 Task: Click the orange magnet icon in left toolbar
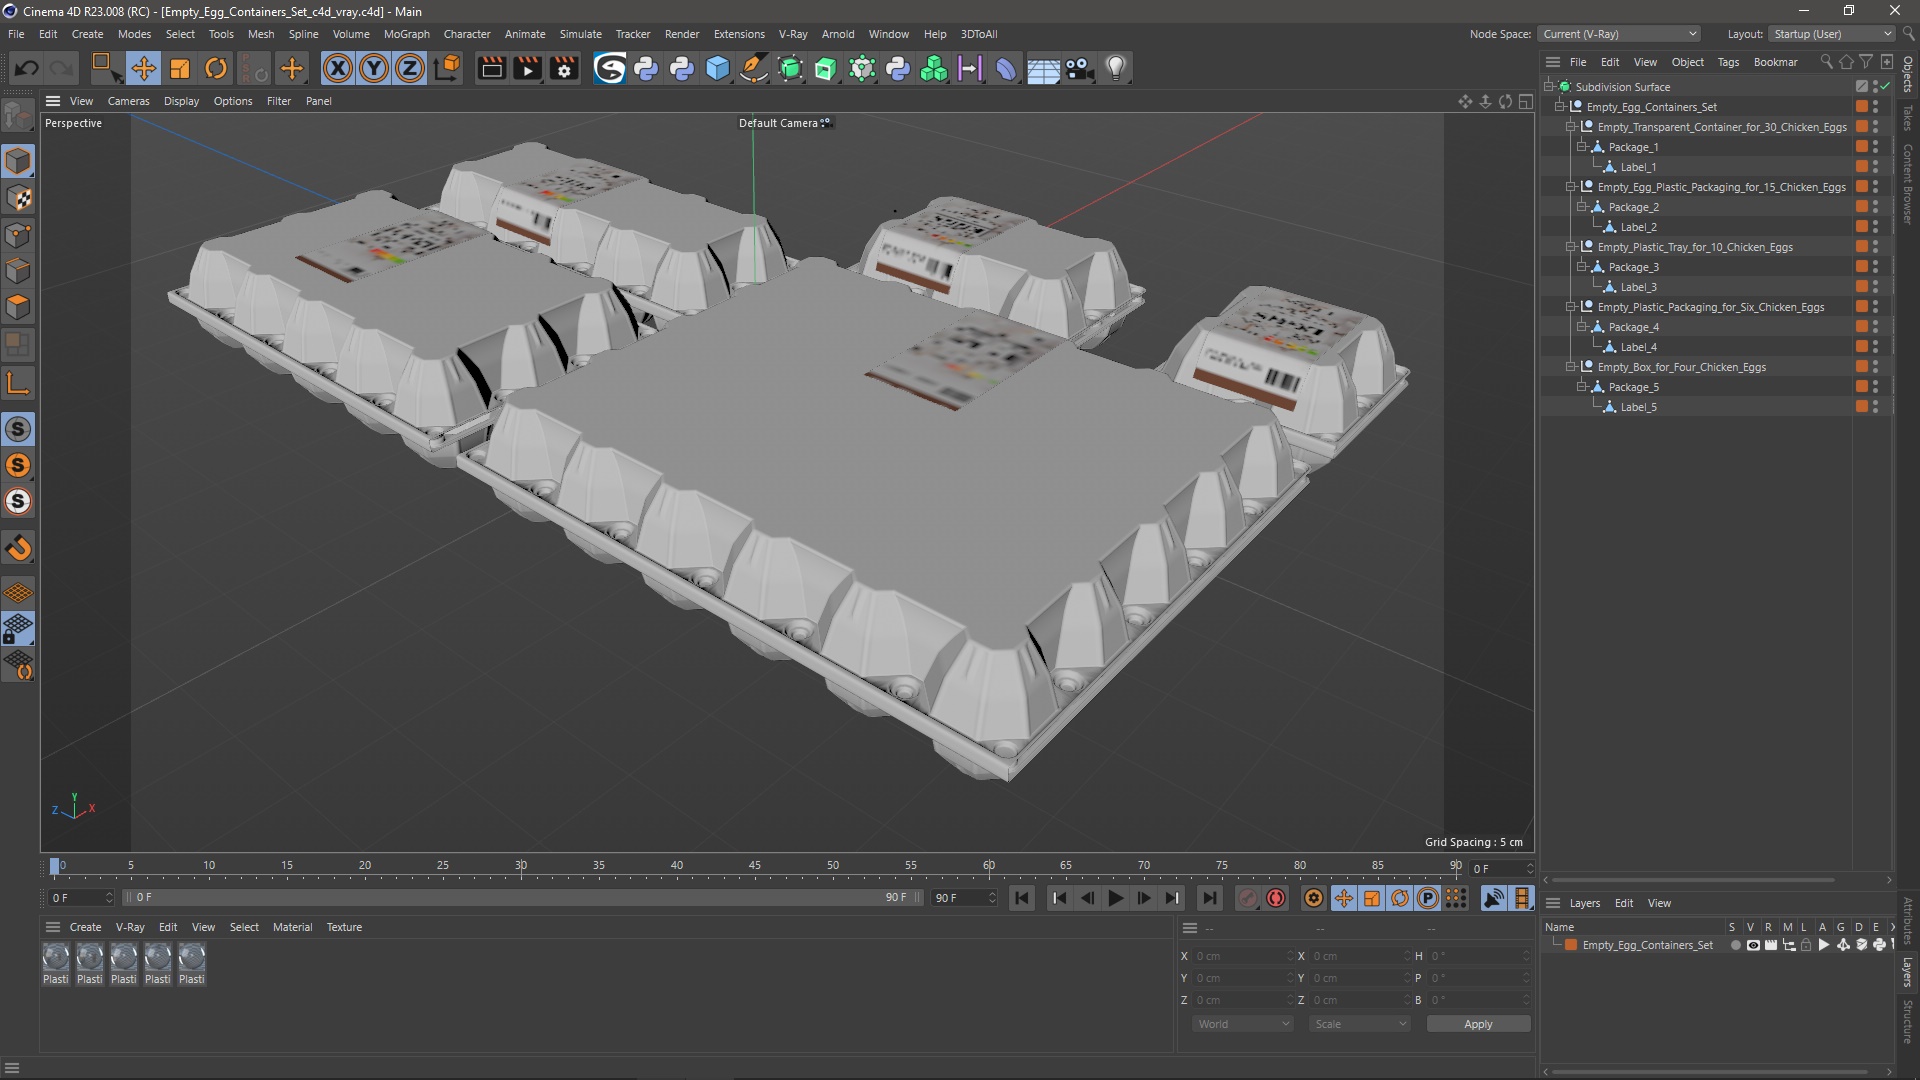(18, 548)
